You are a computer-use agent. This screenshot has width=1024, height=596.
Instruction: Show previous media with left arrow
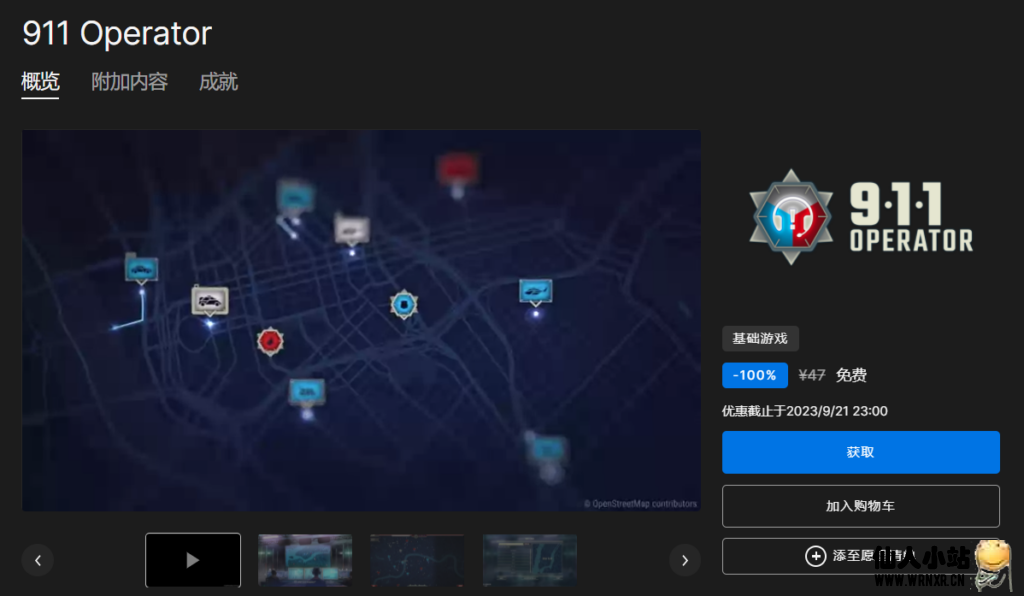(x=38, y=560)
